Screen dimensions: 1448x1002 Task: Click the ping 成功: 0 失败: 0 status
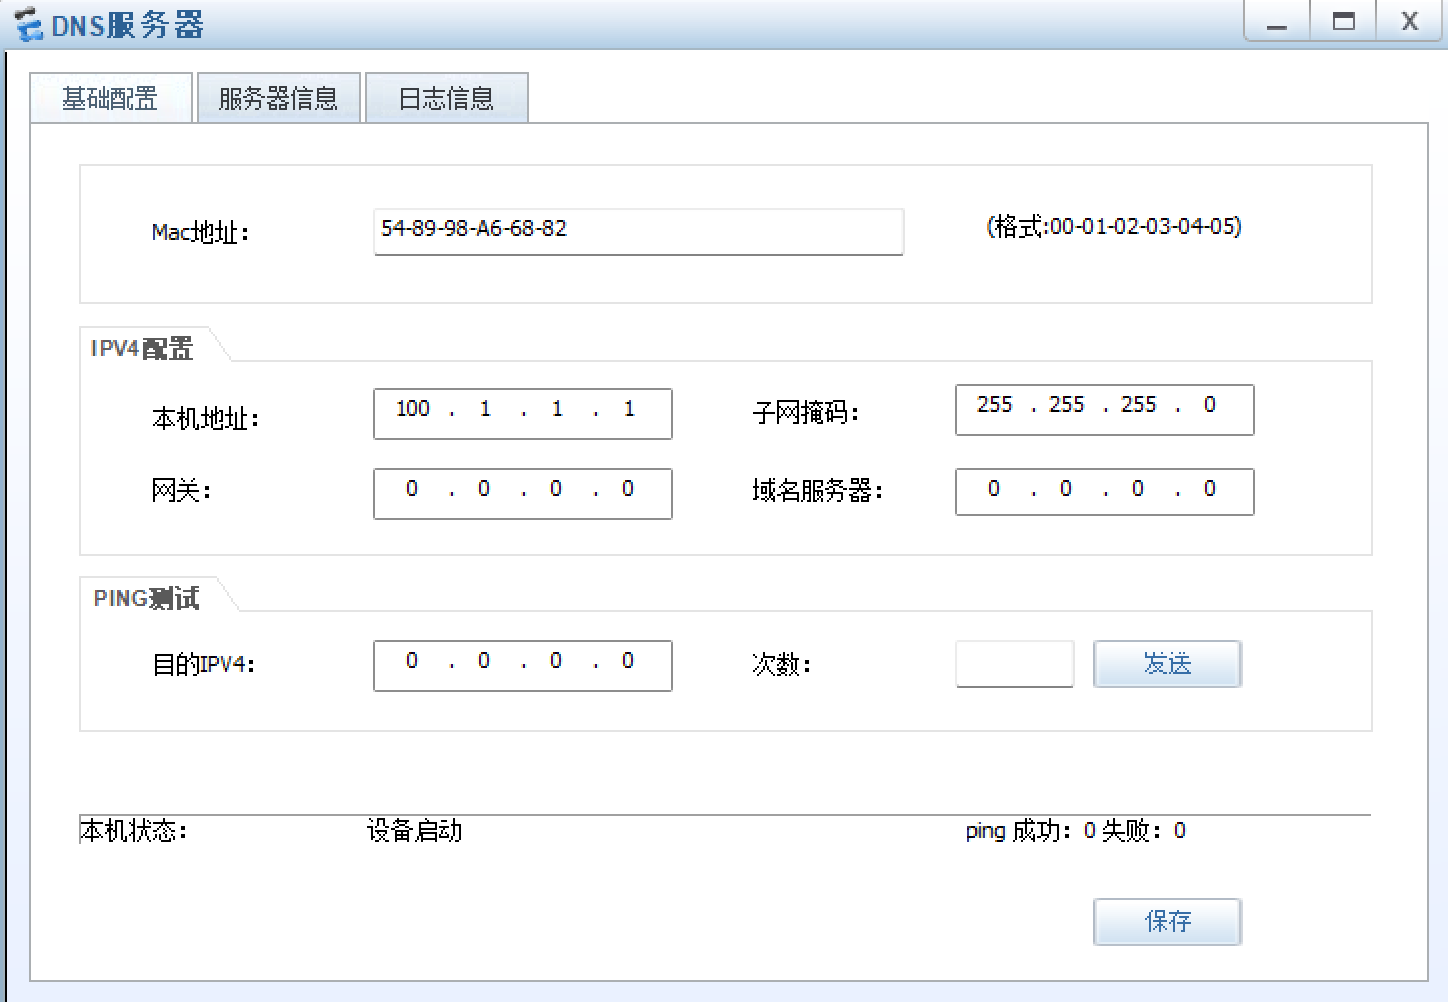1076,831
